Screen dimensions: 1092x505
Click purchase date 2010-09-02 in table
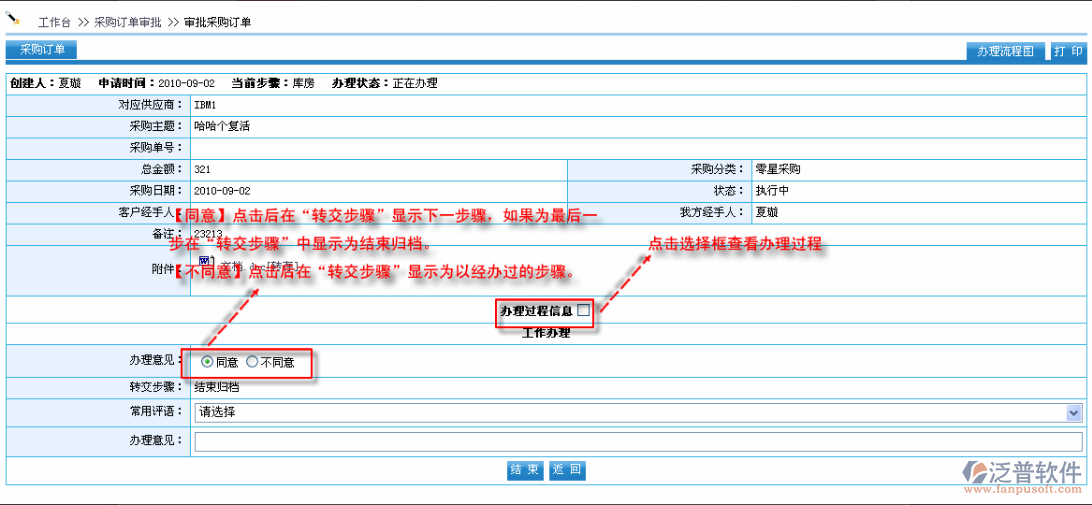222,190
